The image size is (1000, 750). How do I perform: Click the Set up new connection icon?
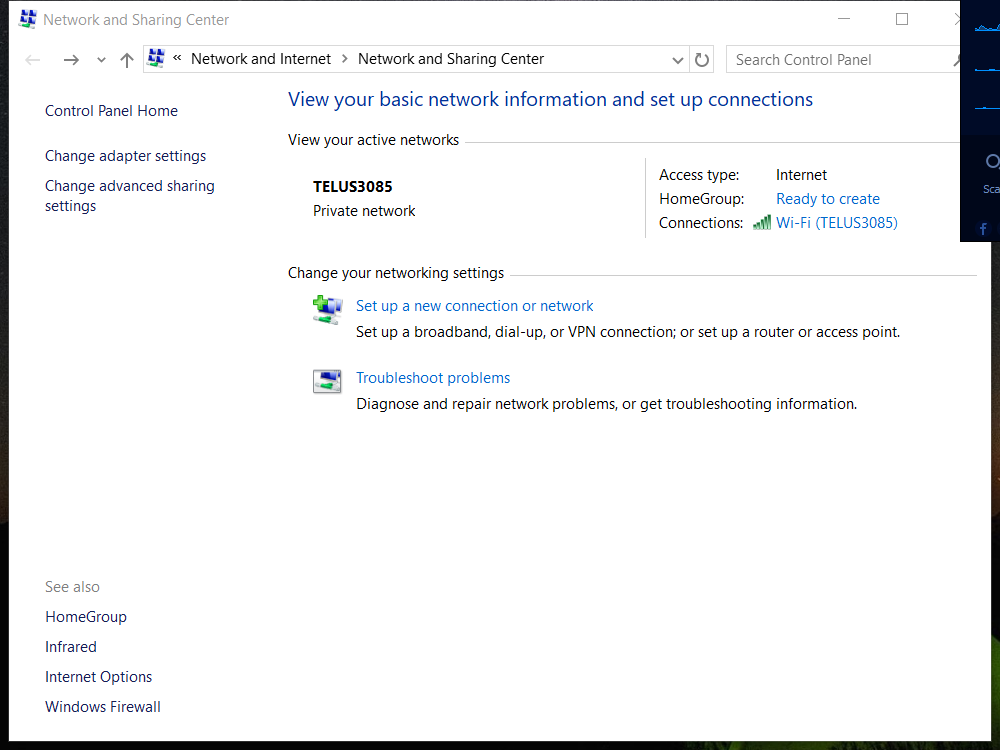click(x=327, y=309)
